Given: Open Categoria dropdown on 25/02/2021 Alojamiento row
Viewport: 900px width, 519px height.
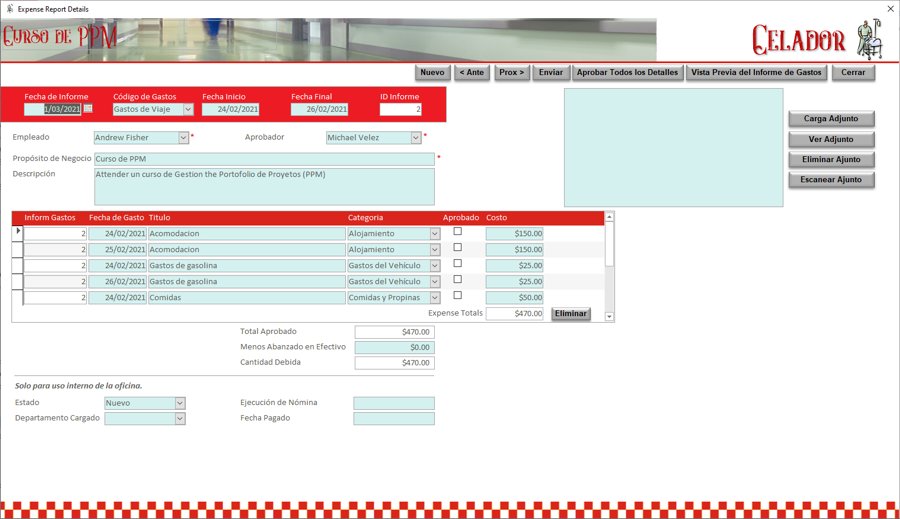Looking at the screenshot, I should [x=435, y=250].
